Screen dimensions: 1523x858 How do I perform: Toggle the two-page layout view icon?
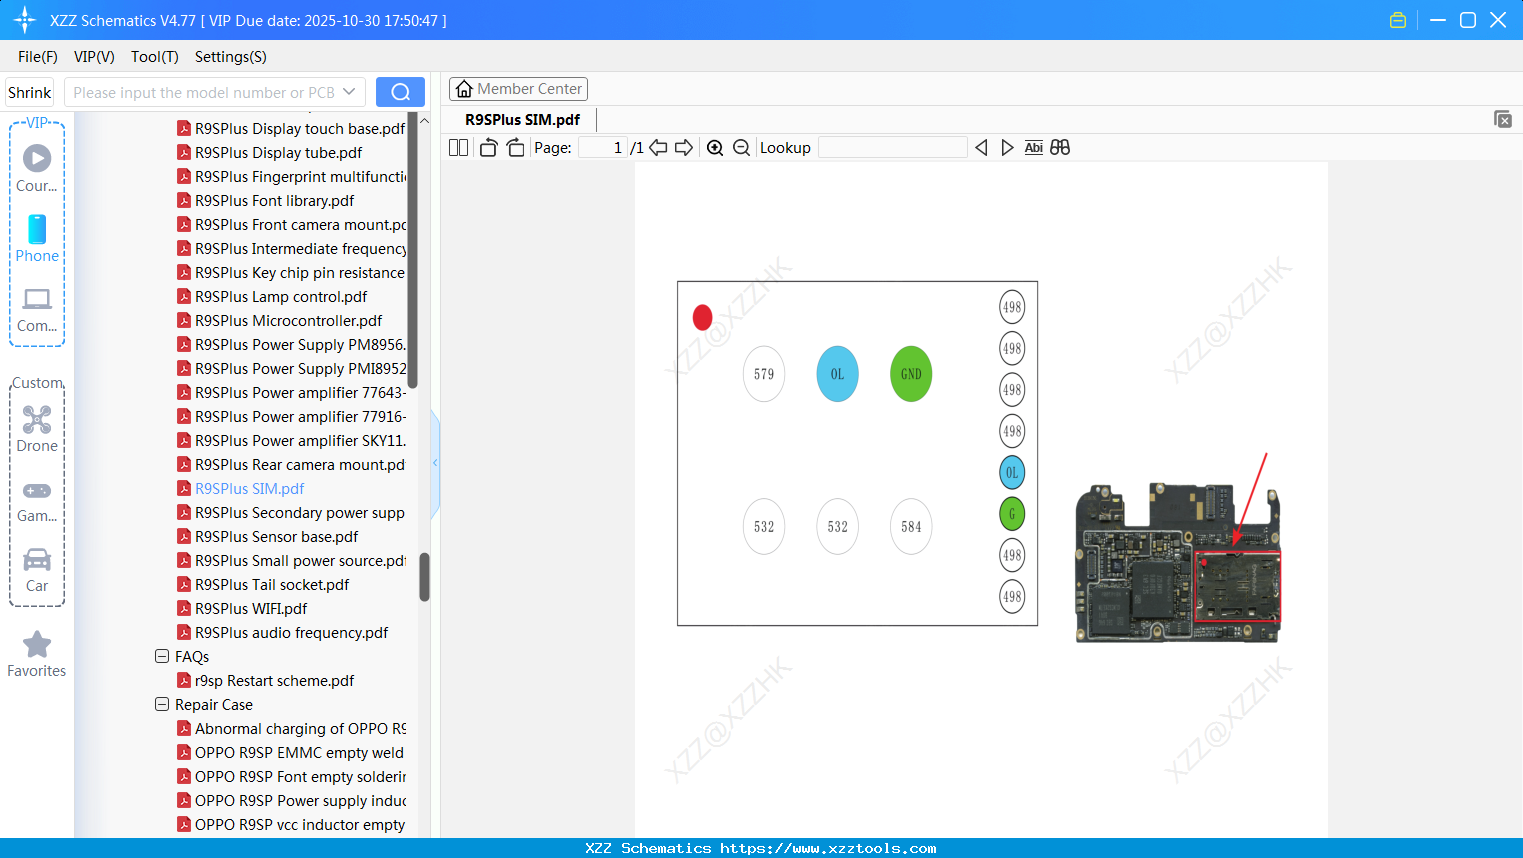click(459, 148)
